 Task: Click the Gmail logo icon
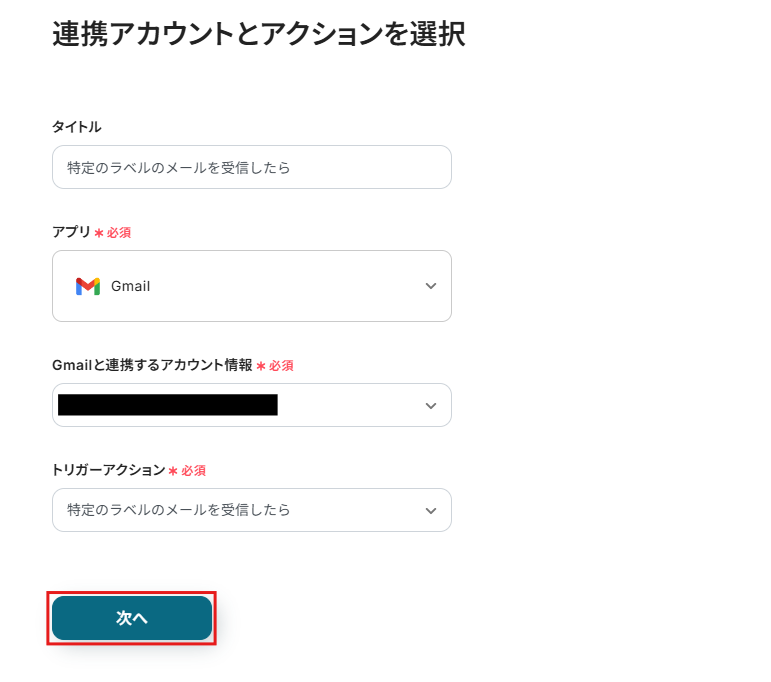coord(88,286)
